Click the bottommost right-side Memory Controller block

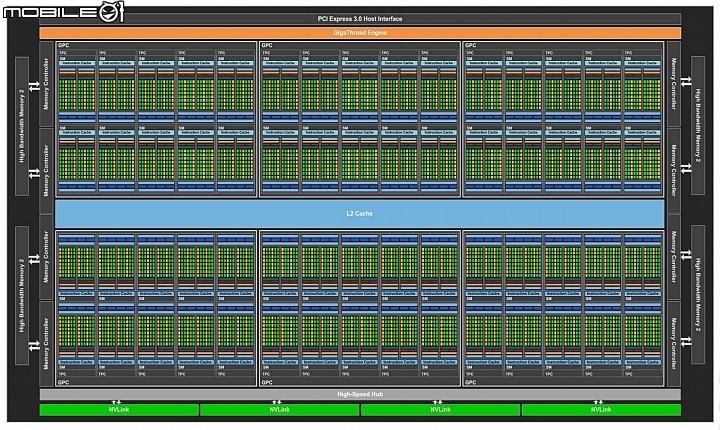tap(674, 344)
